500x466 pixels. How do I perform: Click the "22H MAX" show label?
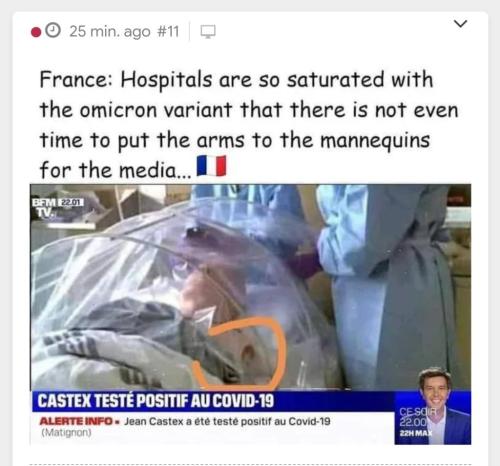click(416, 433)
